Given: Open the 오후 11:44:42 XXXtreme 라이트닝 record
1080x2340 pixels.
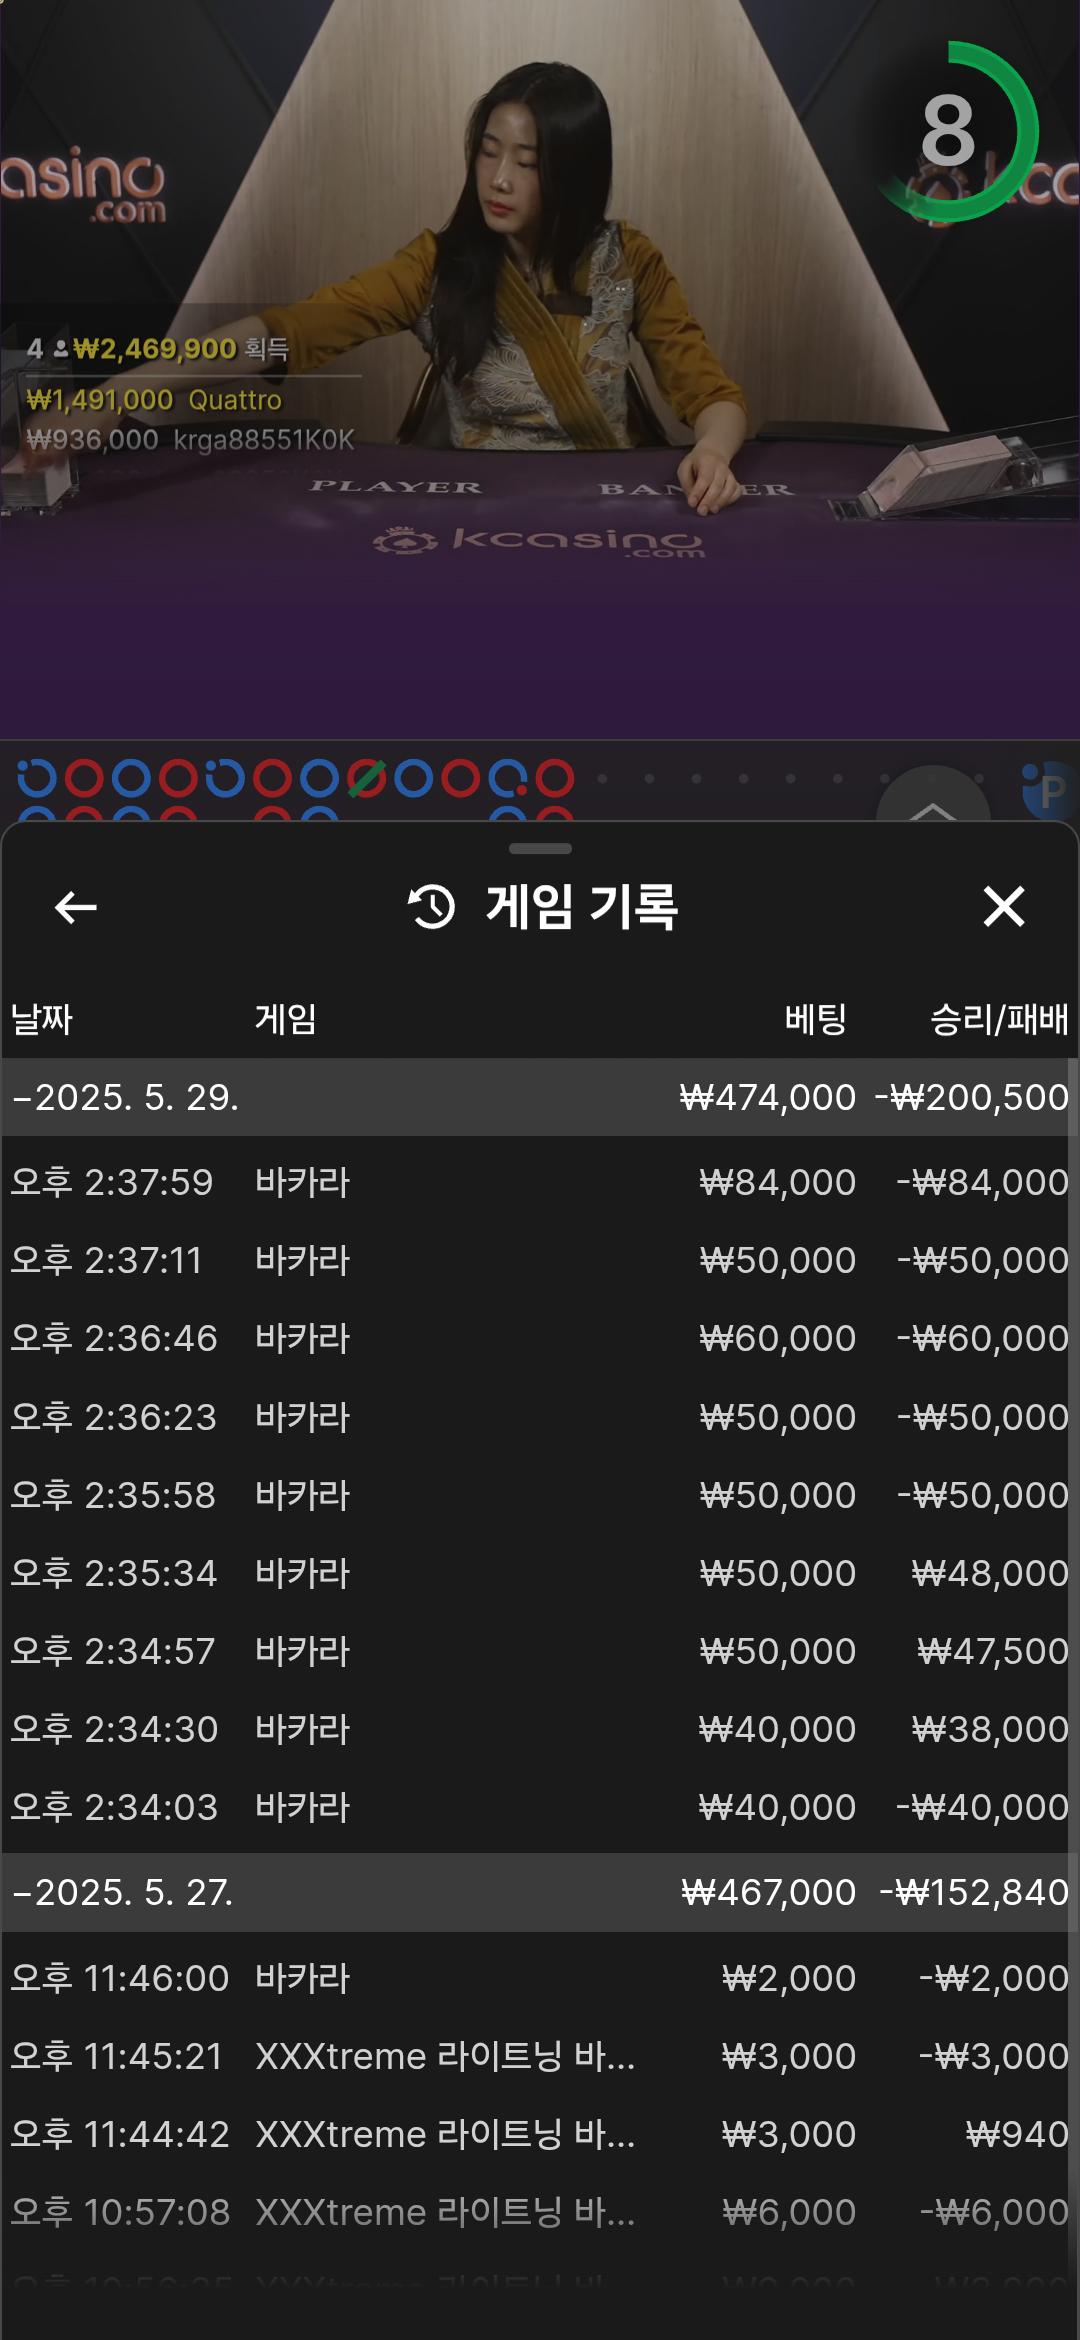Looking at the screenshot, I should click(x=540, y=2134).
